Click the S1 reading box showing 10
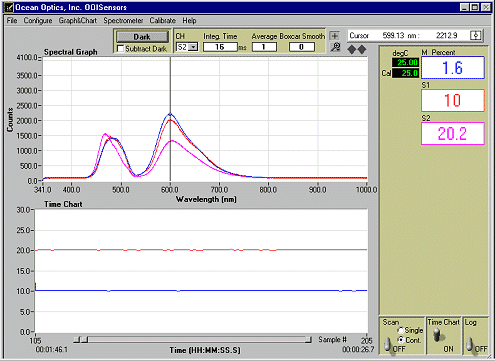 (x=453, y=100)
